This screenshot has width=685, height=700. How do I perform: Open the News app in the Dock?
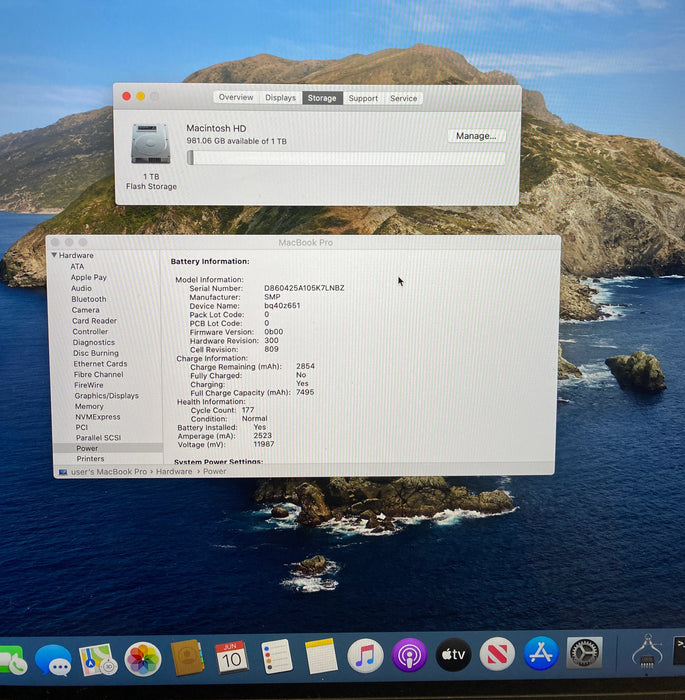tap(497, 654)
